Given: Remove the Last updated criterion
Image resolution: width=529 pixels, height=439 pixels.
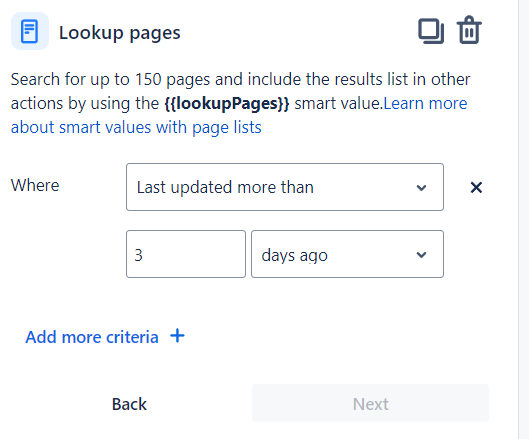Looking at the screenshot, I should (x=476, y=188).
